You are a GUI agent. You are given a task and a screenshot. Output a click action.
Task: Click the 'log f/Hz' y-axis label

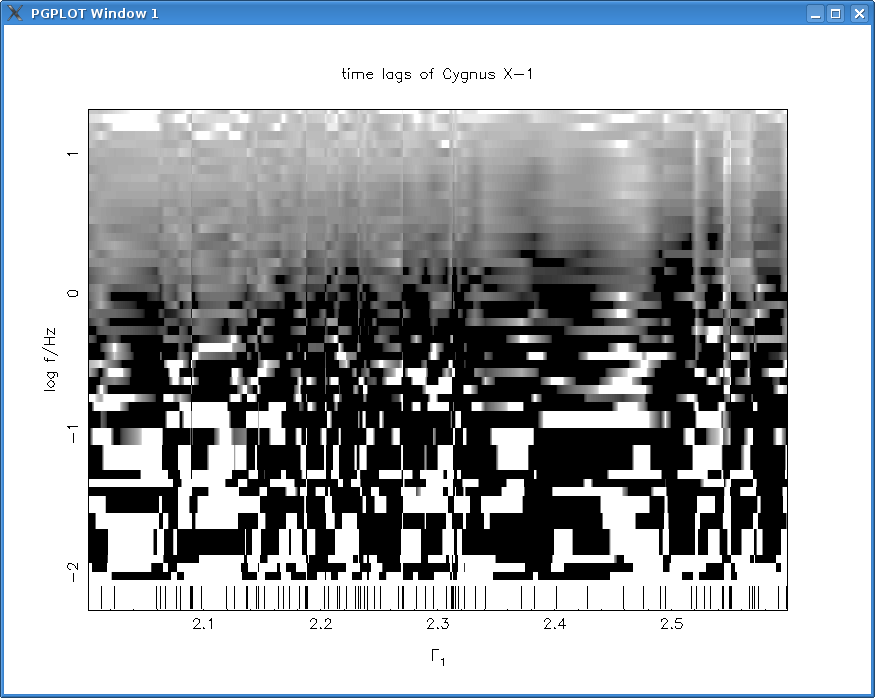(x=50, y=360)
